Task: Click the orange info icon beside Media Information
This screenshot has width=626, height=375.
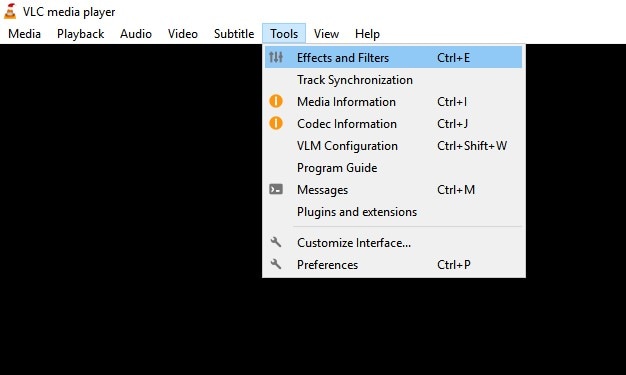Action: [276, 101]
